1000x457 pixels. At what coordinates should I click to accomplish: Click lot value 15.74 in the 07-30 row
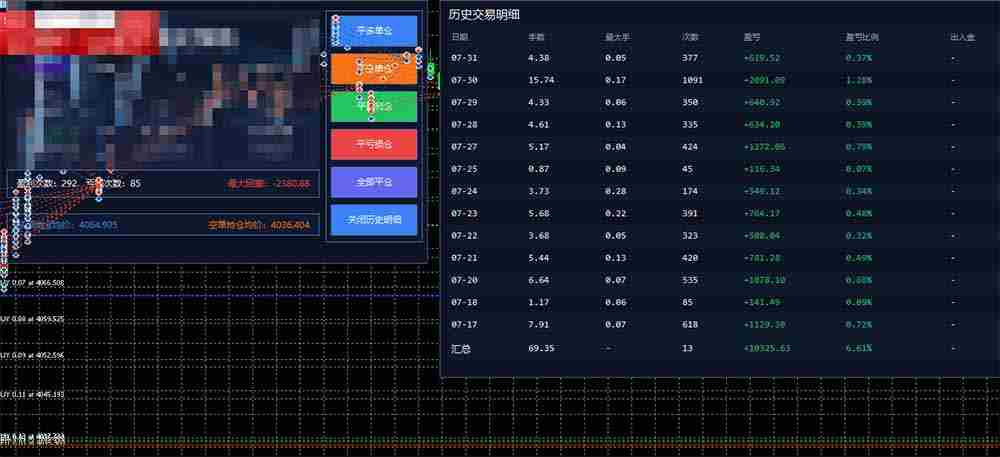[541, 80]
